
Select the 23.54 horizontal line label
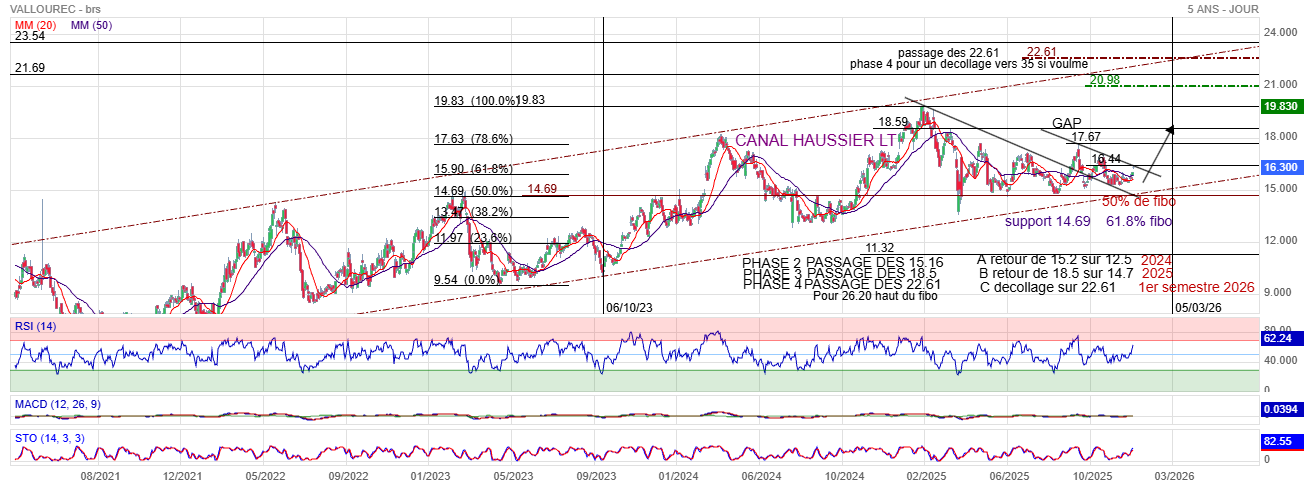(x=30, y=36)
